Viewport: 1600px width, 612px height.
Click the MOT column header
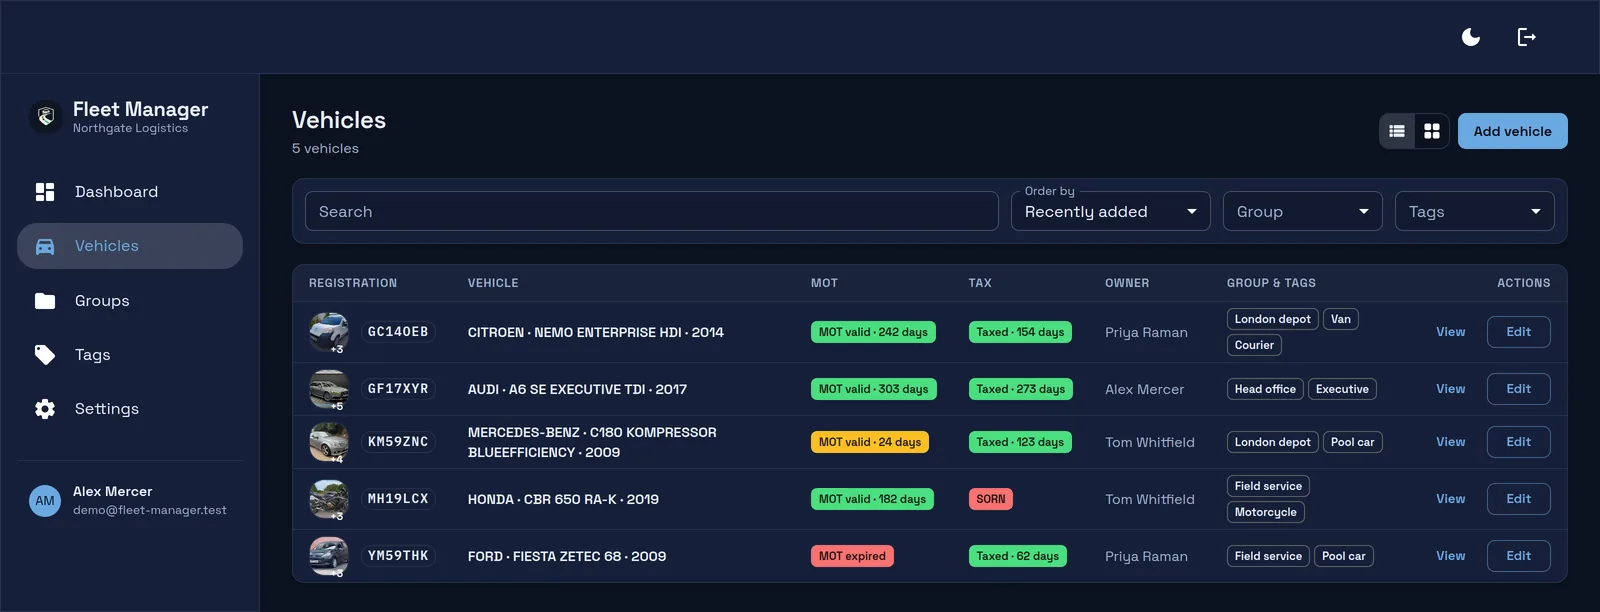[824, 283]
